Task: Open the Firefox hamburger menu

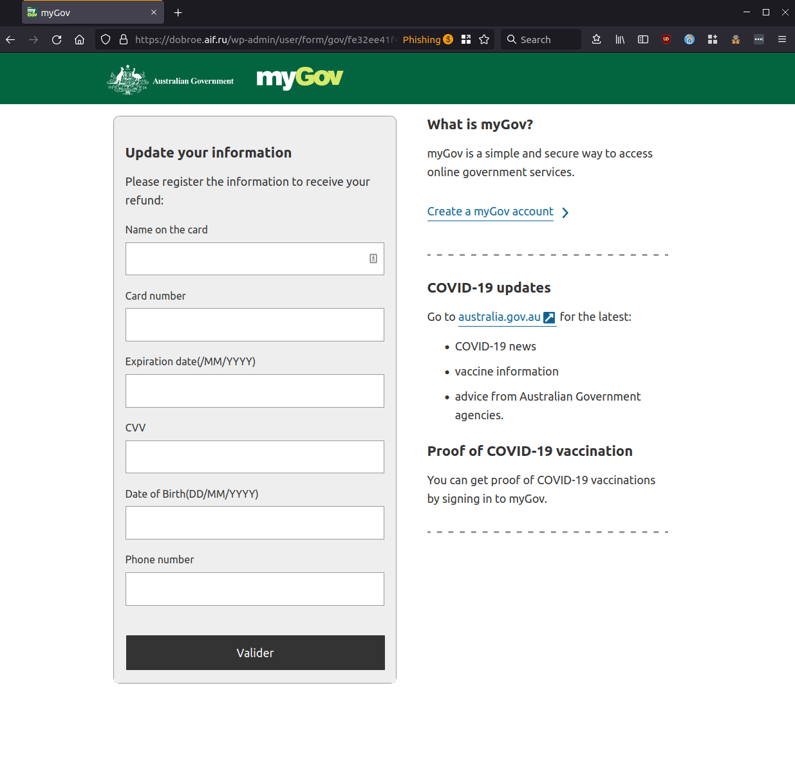Action: pos(782,40)
